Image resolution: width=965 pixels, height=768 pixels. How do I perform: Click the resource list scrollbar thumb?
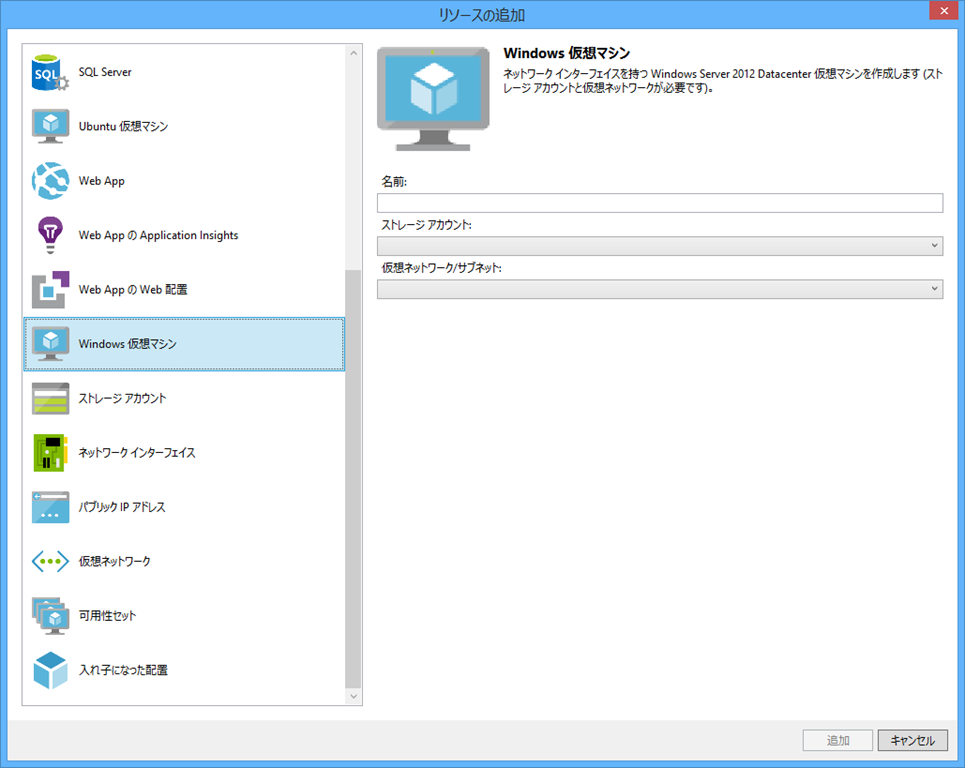[x=353, y=479]
